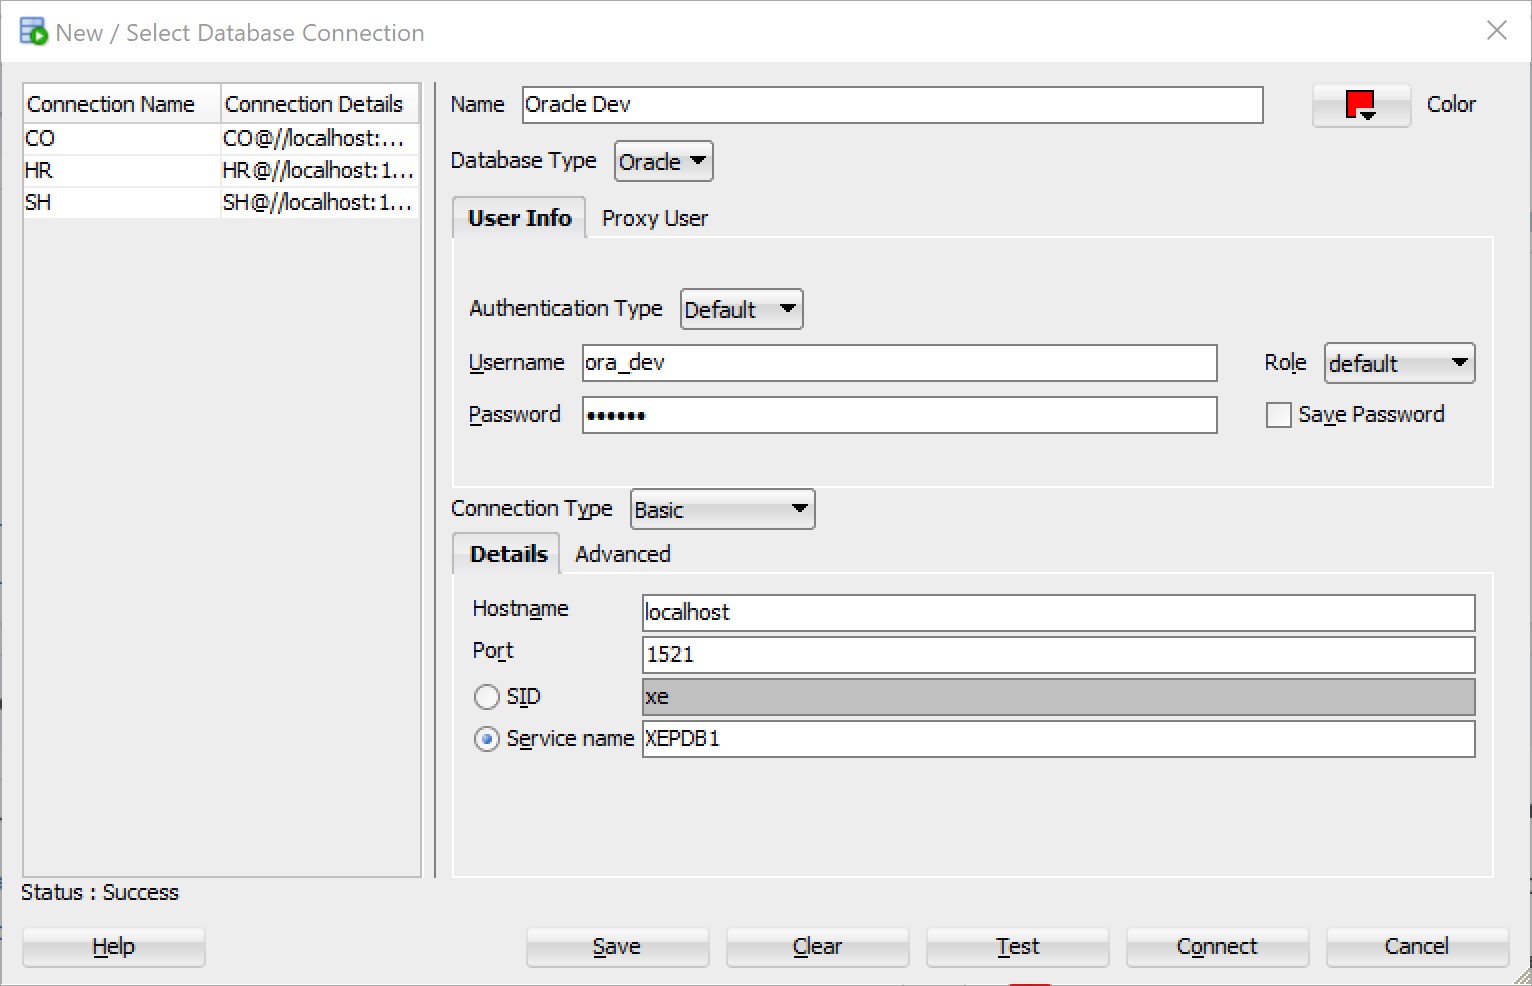1532x986 pixels.
Task: Click the HR@//localhost connection details cell
Action: [x=319, y=170]
